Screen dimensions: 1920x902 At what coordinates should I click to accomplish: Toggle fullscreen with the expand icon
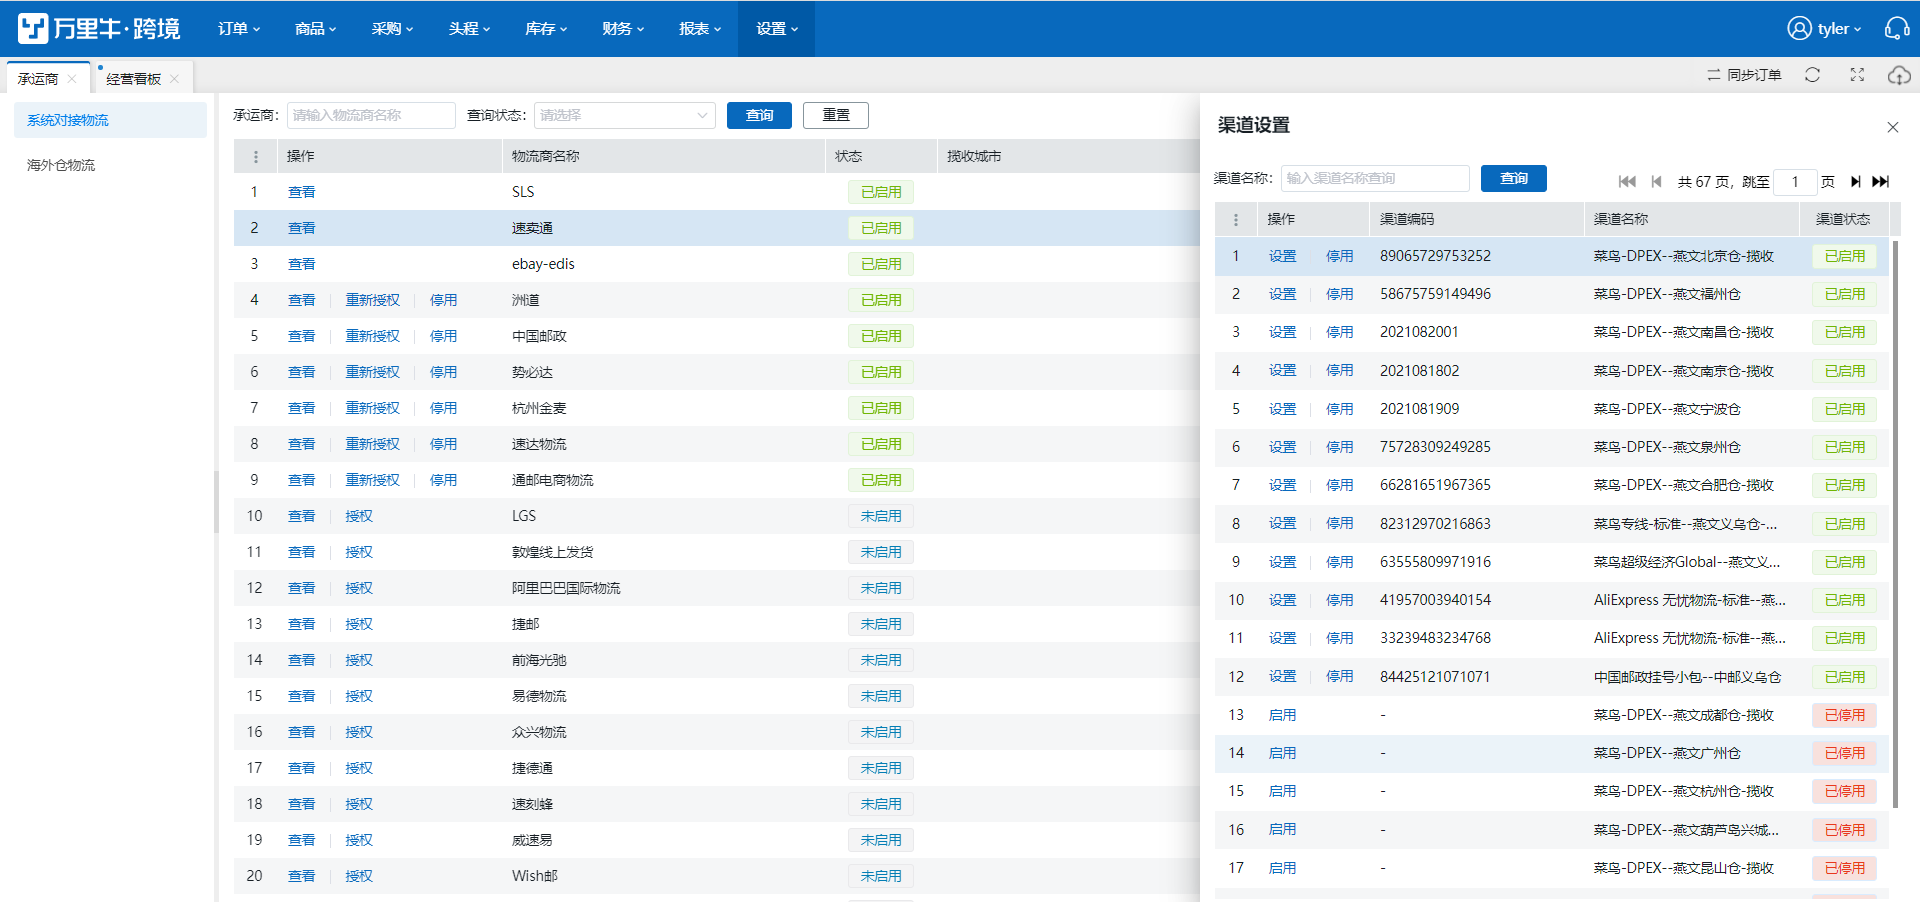point(1857,75)
